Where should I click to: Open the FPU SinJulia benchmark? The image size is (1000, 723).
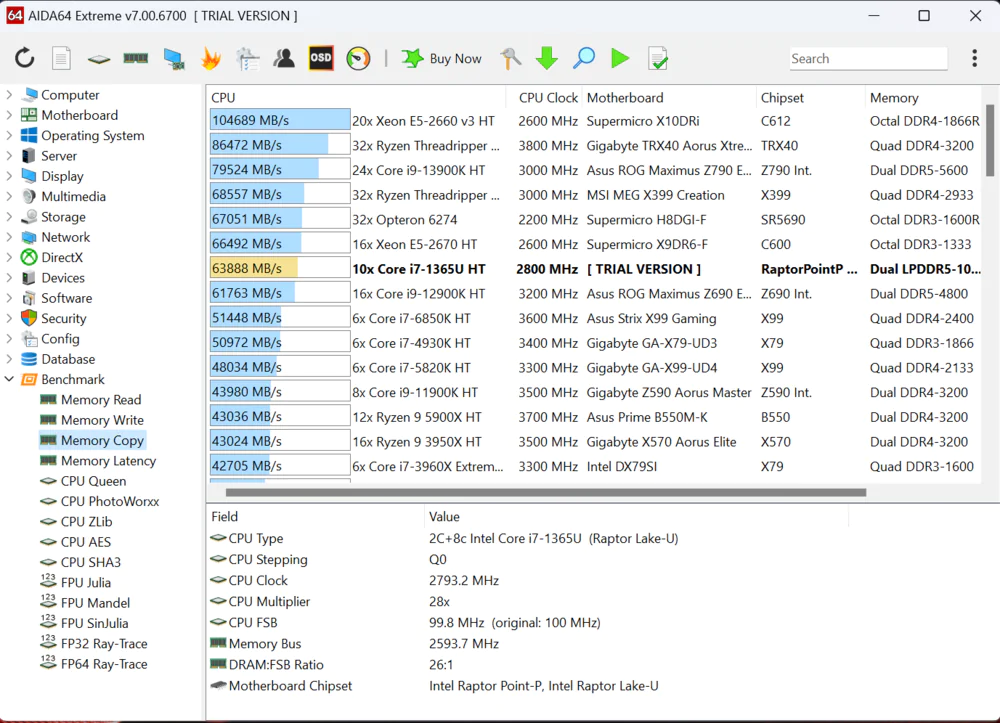[94, 624]
